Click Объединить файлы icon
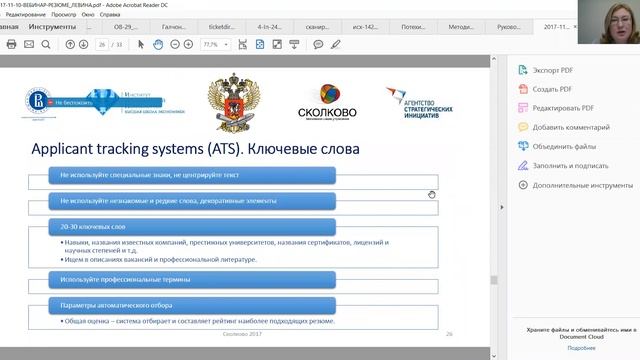 point(523,146)
